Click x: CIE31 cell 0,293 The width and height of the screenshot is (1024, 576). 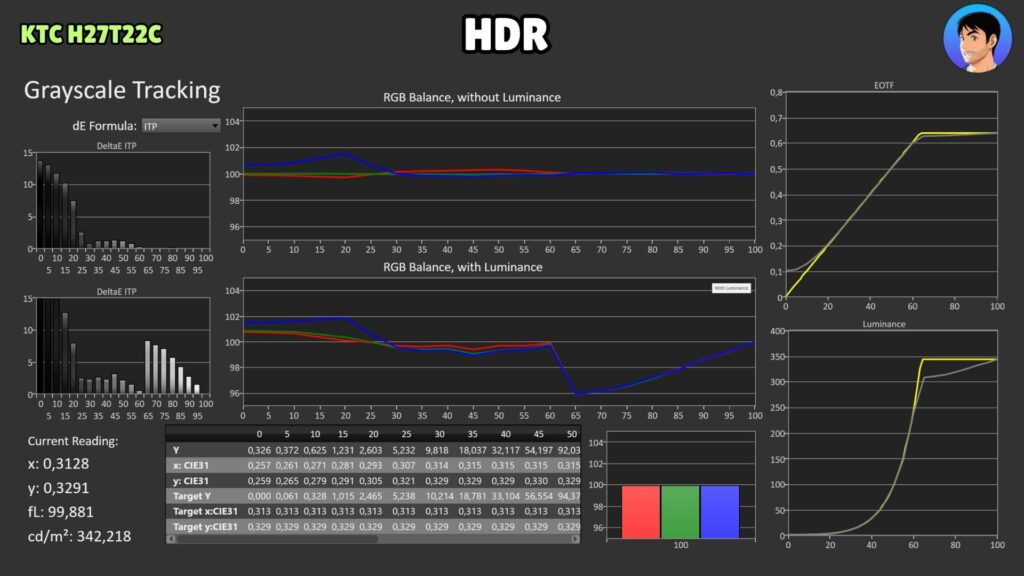(371, 465)
